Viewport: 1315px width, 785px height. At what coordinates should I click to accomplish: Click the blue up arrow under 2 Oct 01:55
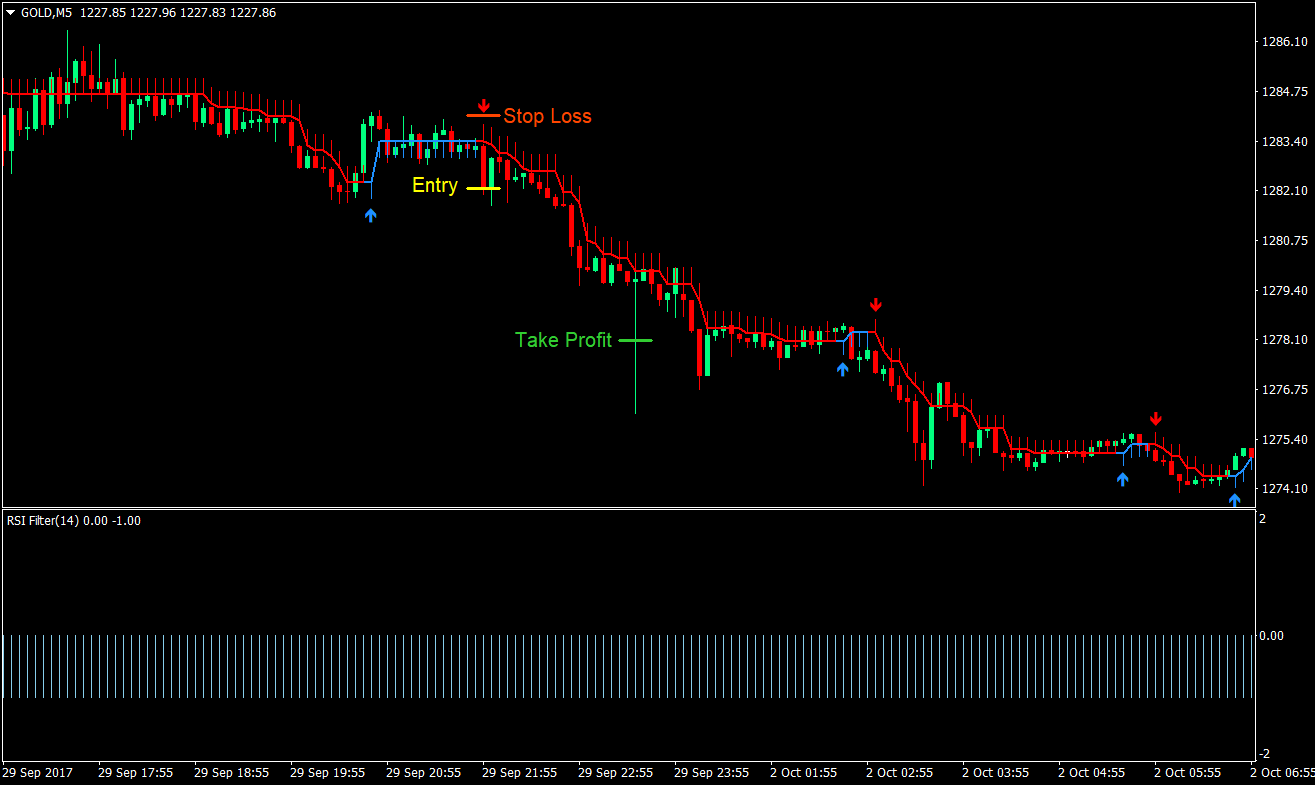(843, 369)
